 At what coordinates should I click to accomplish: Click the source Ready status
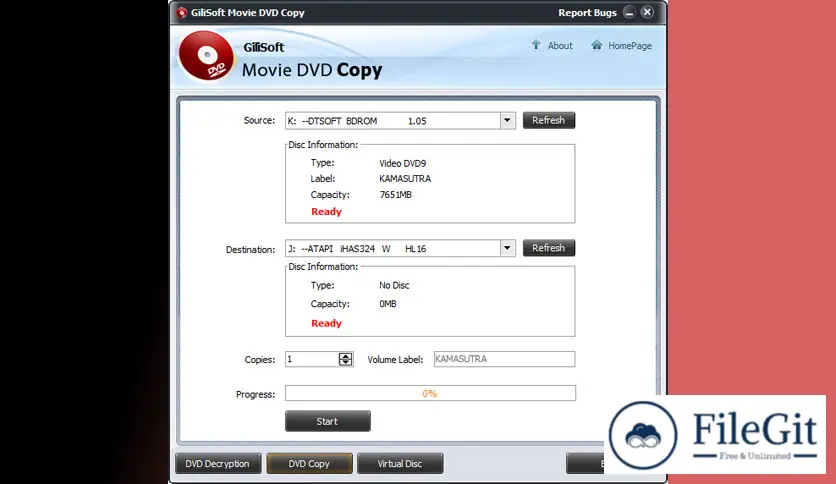[326, 212]
